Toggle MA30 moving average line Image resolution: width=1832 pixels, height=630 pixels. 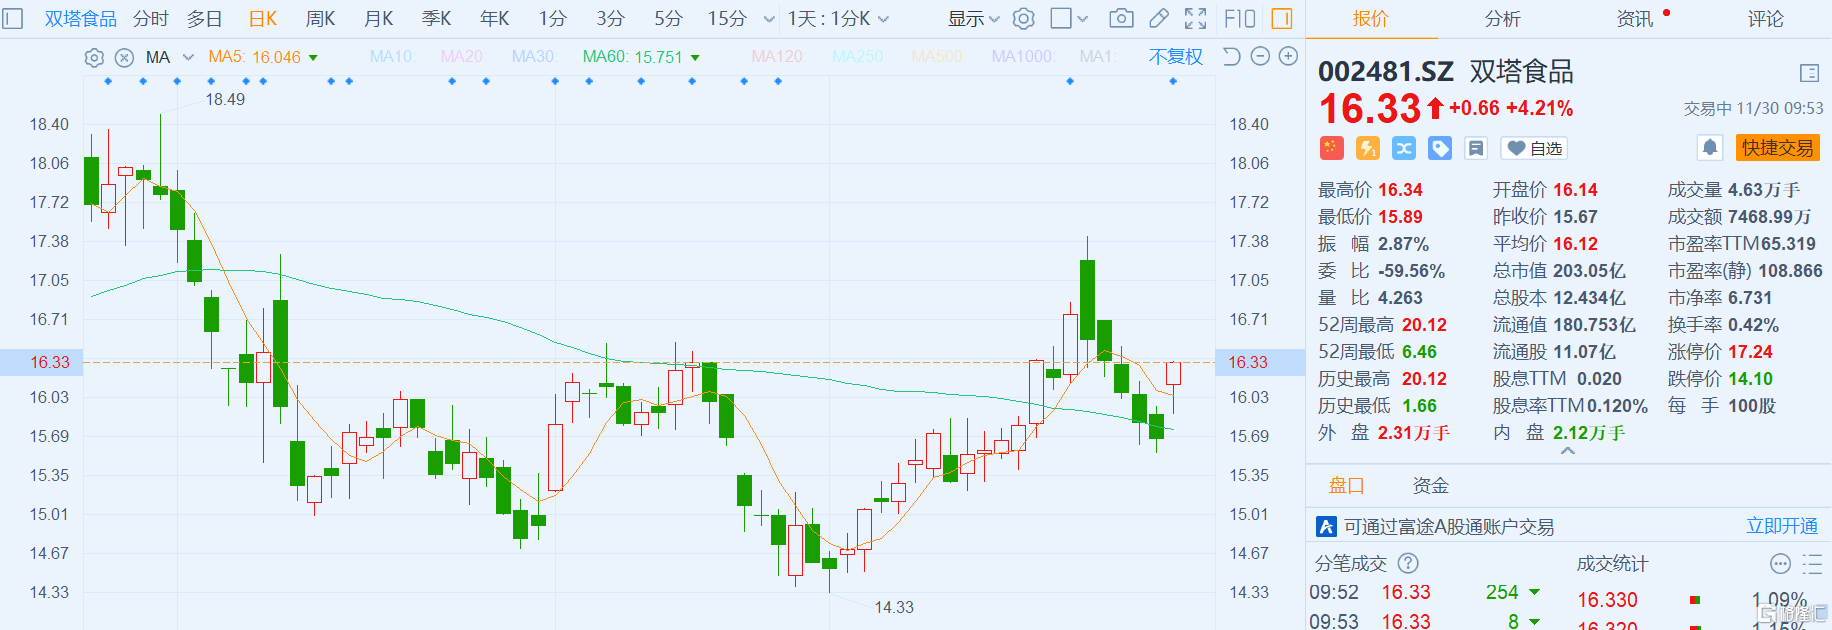[535, 57]
